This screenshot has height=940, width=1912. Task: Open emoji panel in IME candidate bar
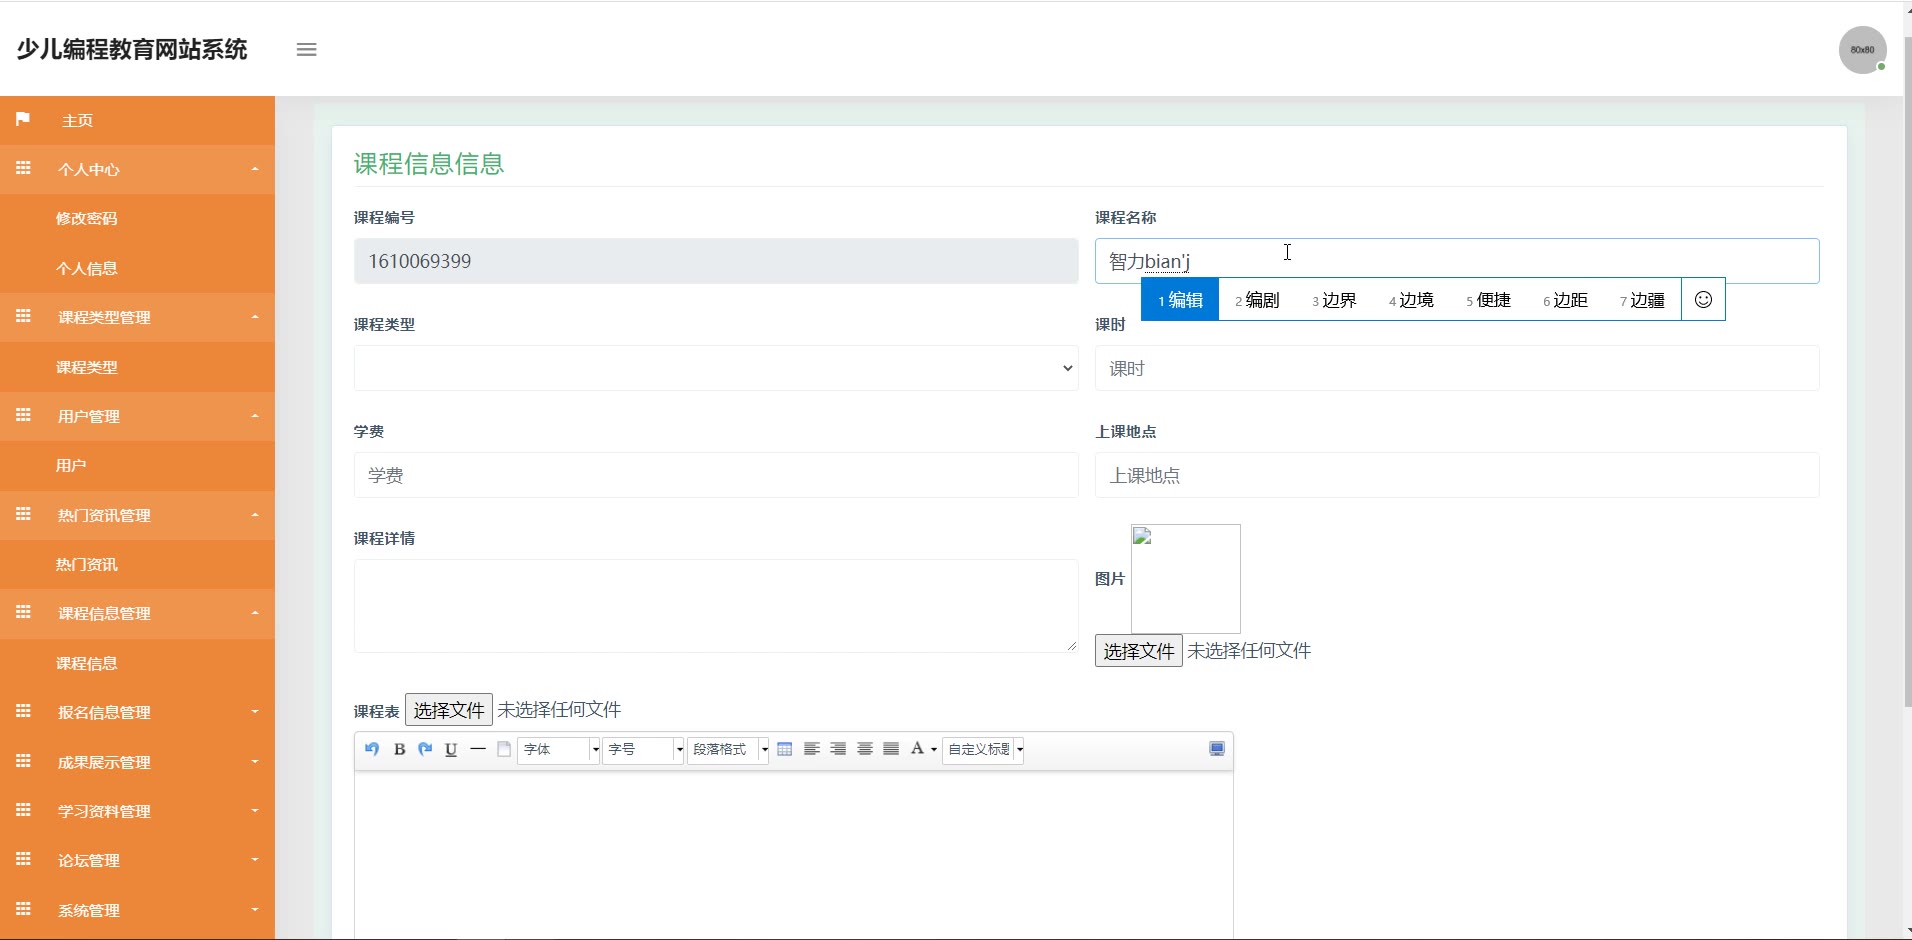pos(1703,300)
